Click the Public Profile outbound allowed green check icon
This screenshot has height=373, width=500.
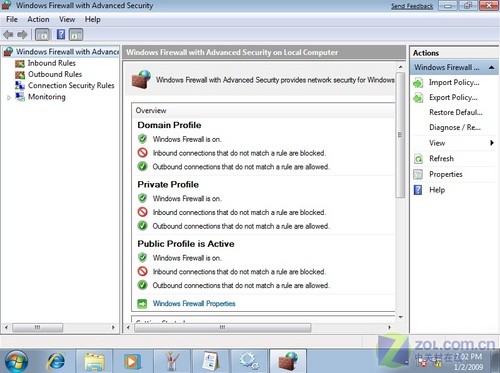(x=142, y=285)
